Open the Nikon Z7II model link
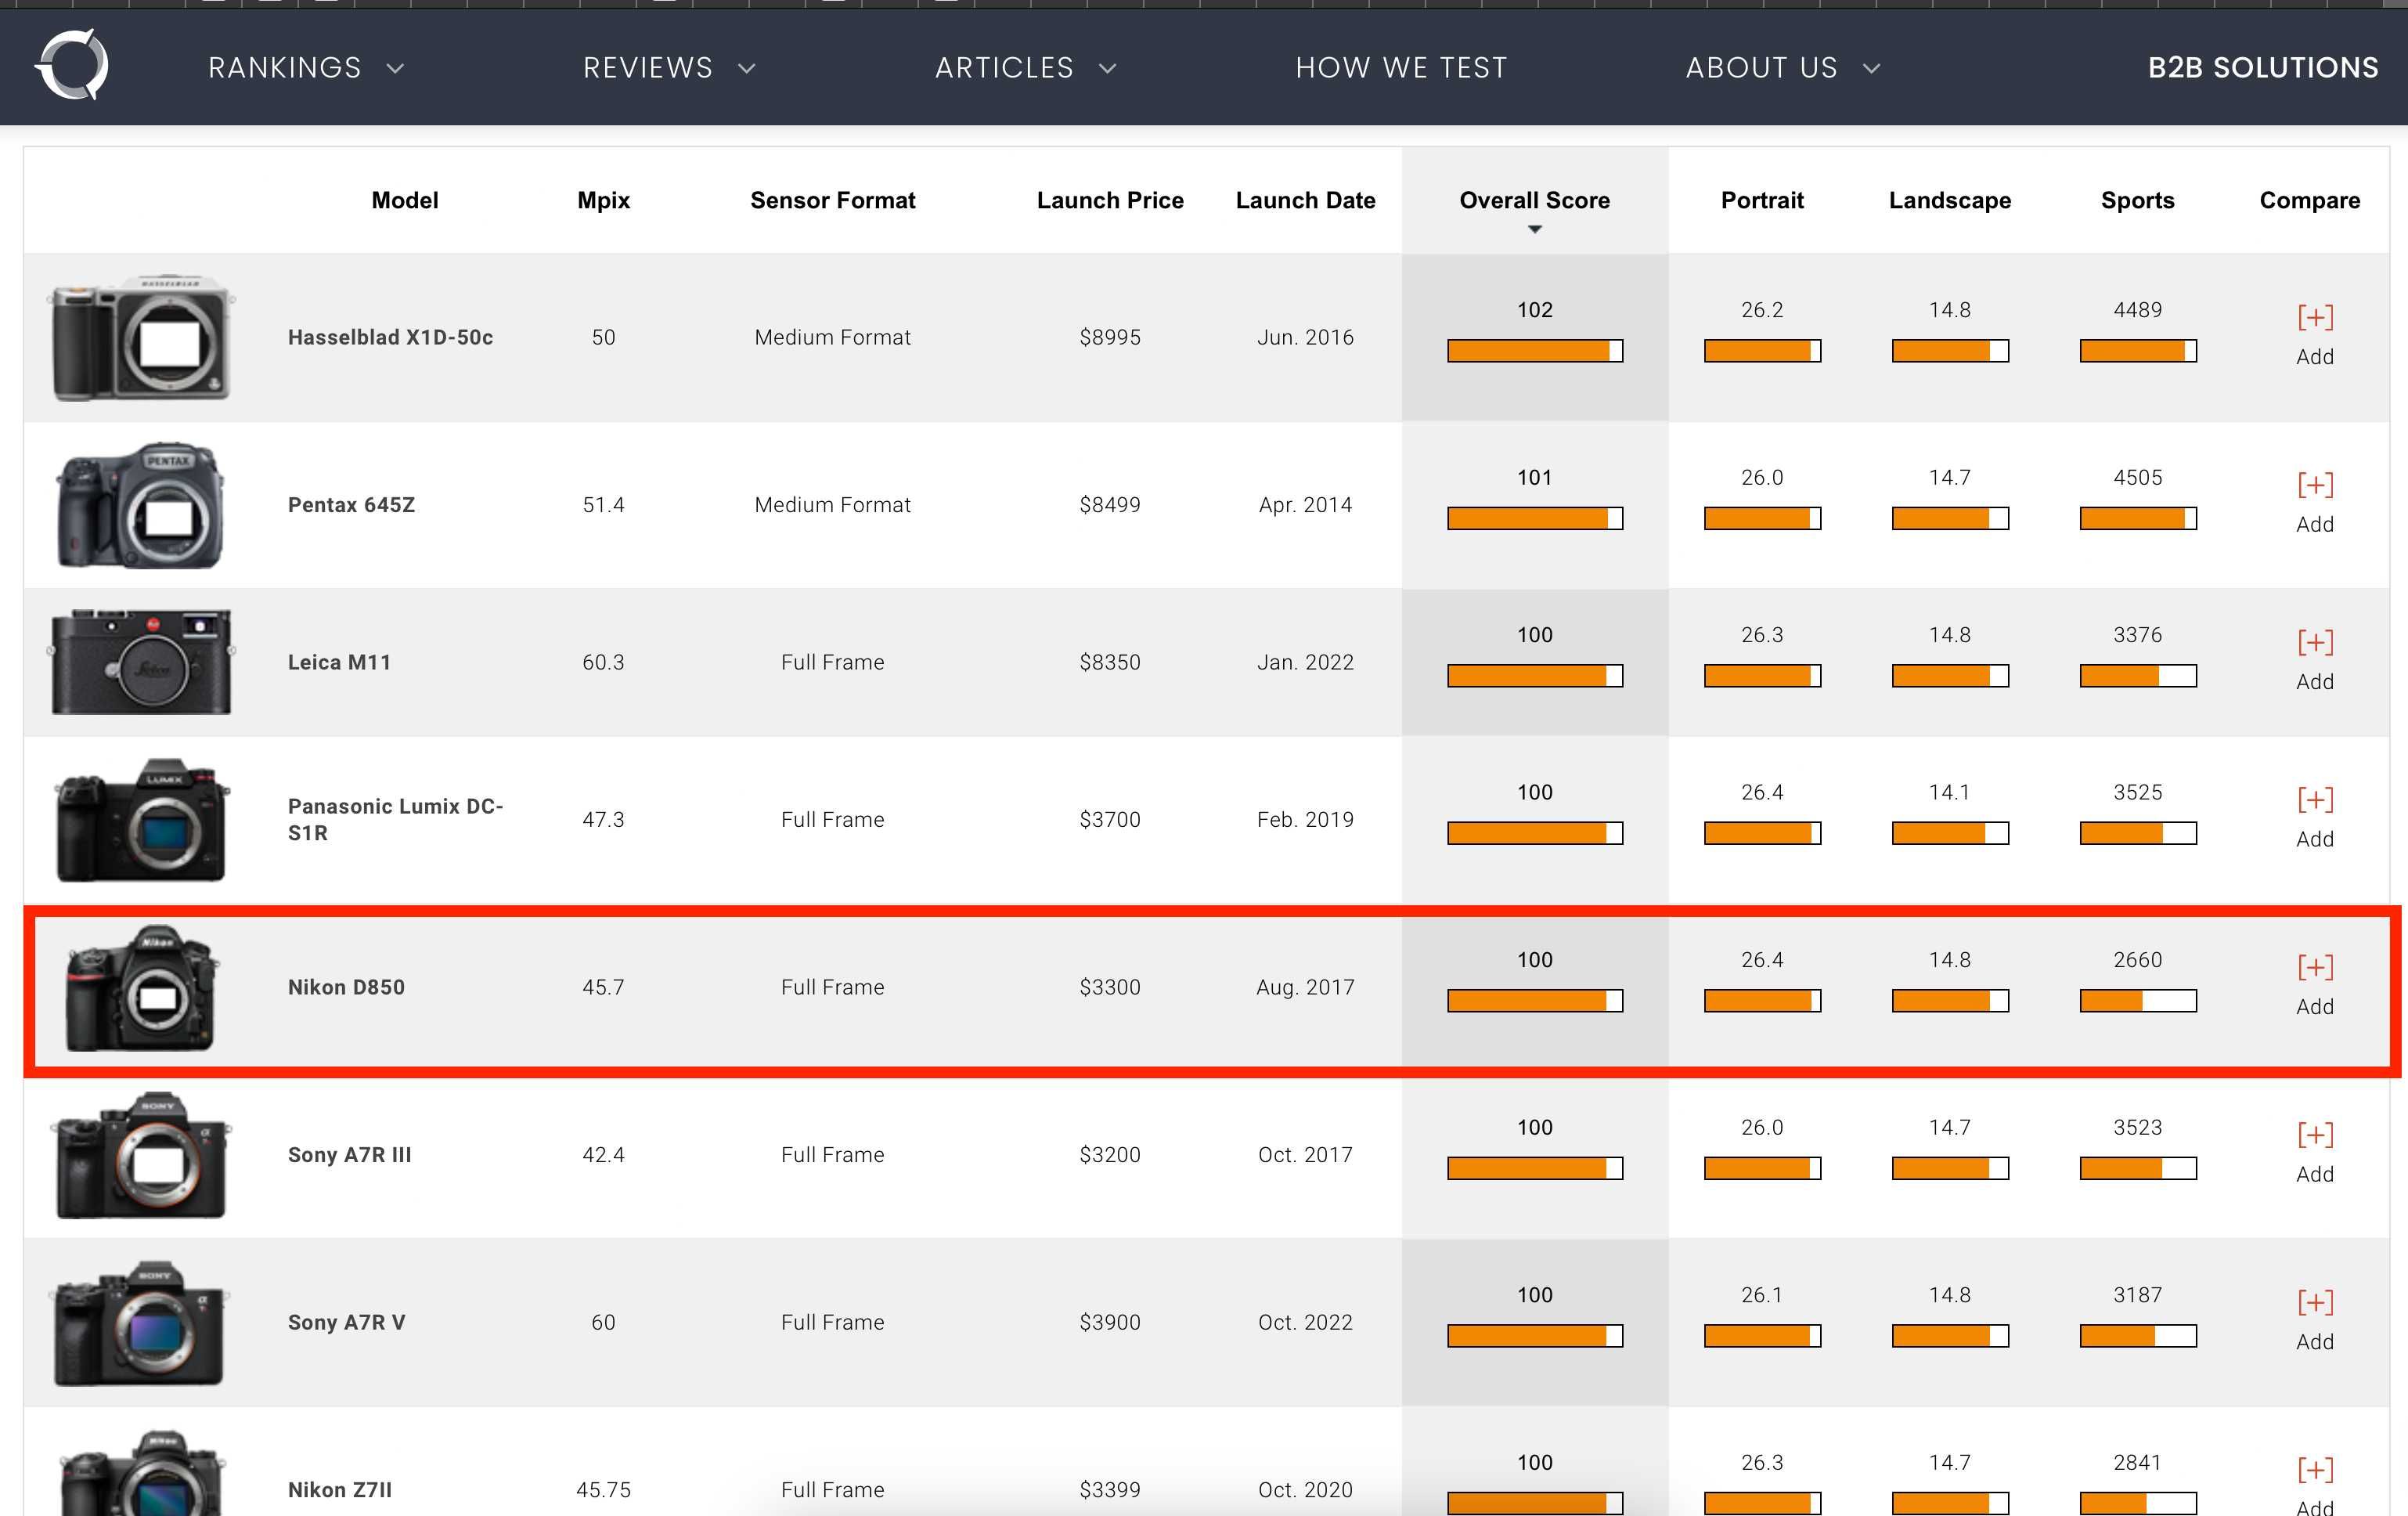The width and height of the screenshot is (2408, 1516). click(339, 1489)
